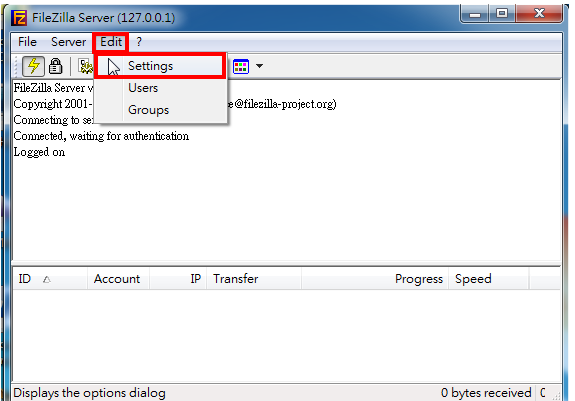This screenshot has height=401, width=575.
Task: Click the FileZilla logo in the title bar
Action: coord(19,18)
